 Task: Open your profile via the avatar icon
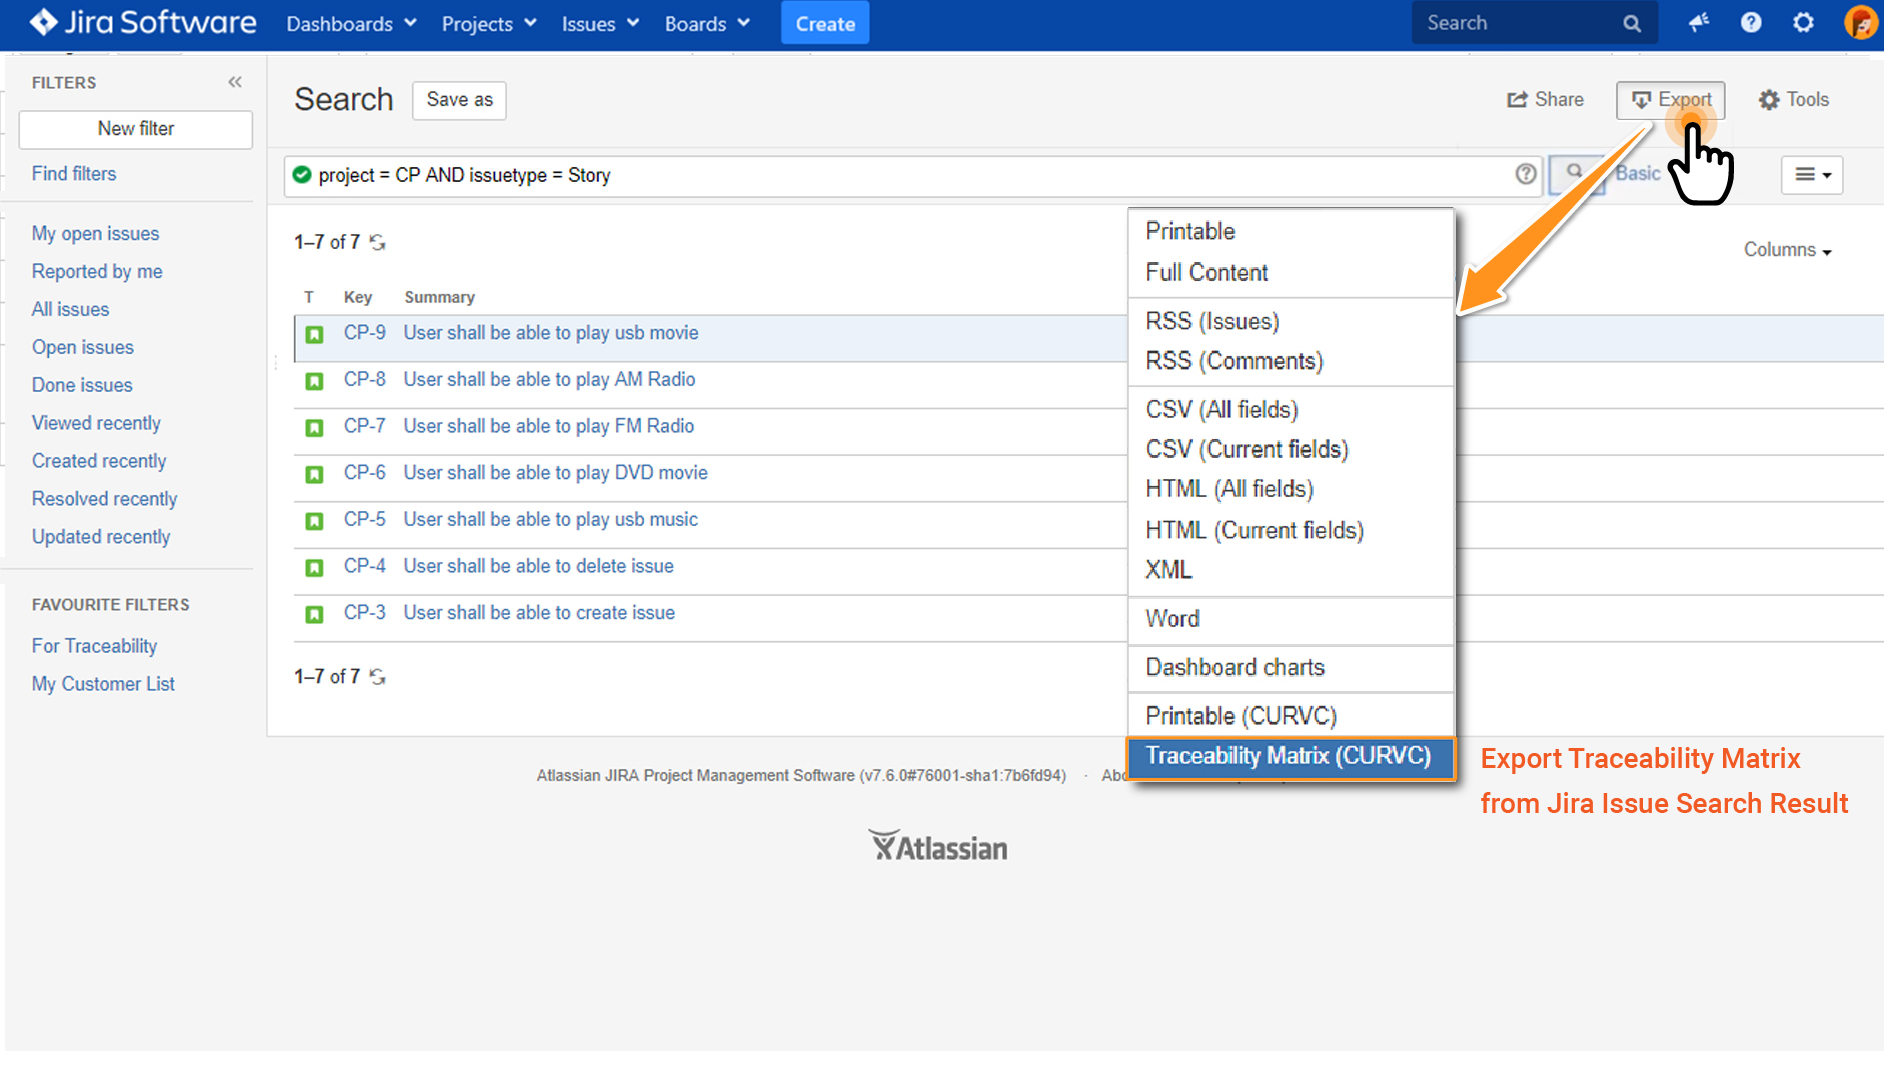[1861, 22]
